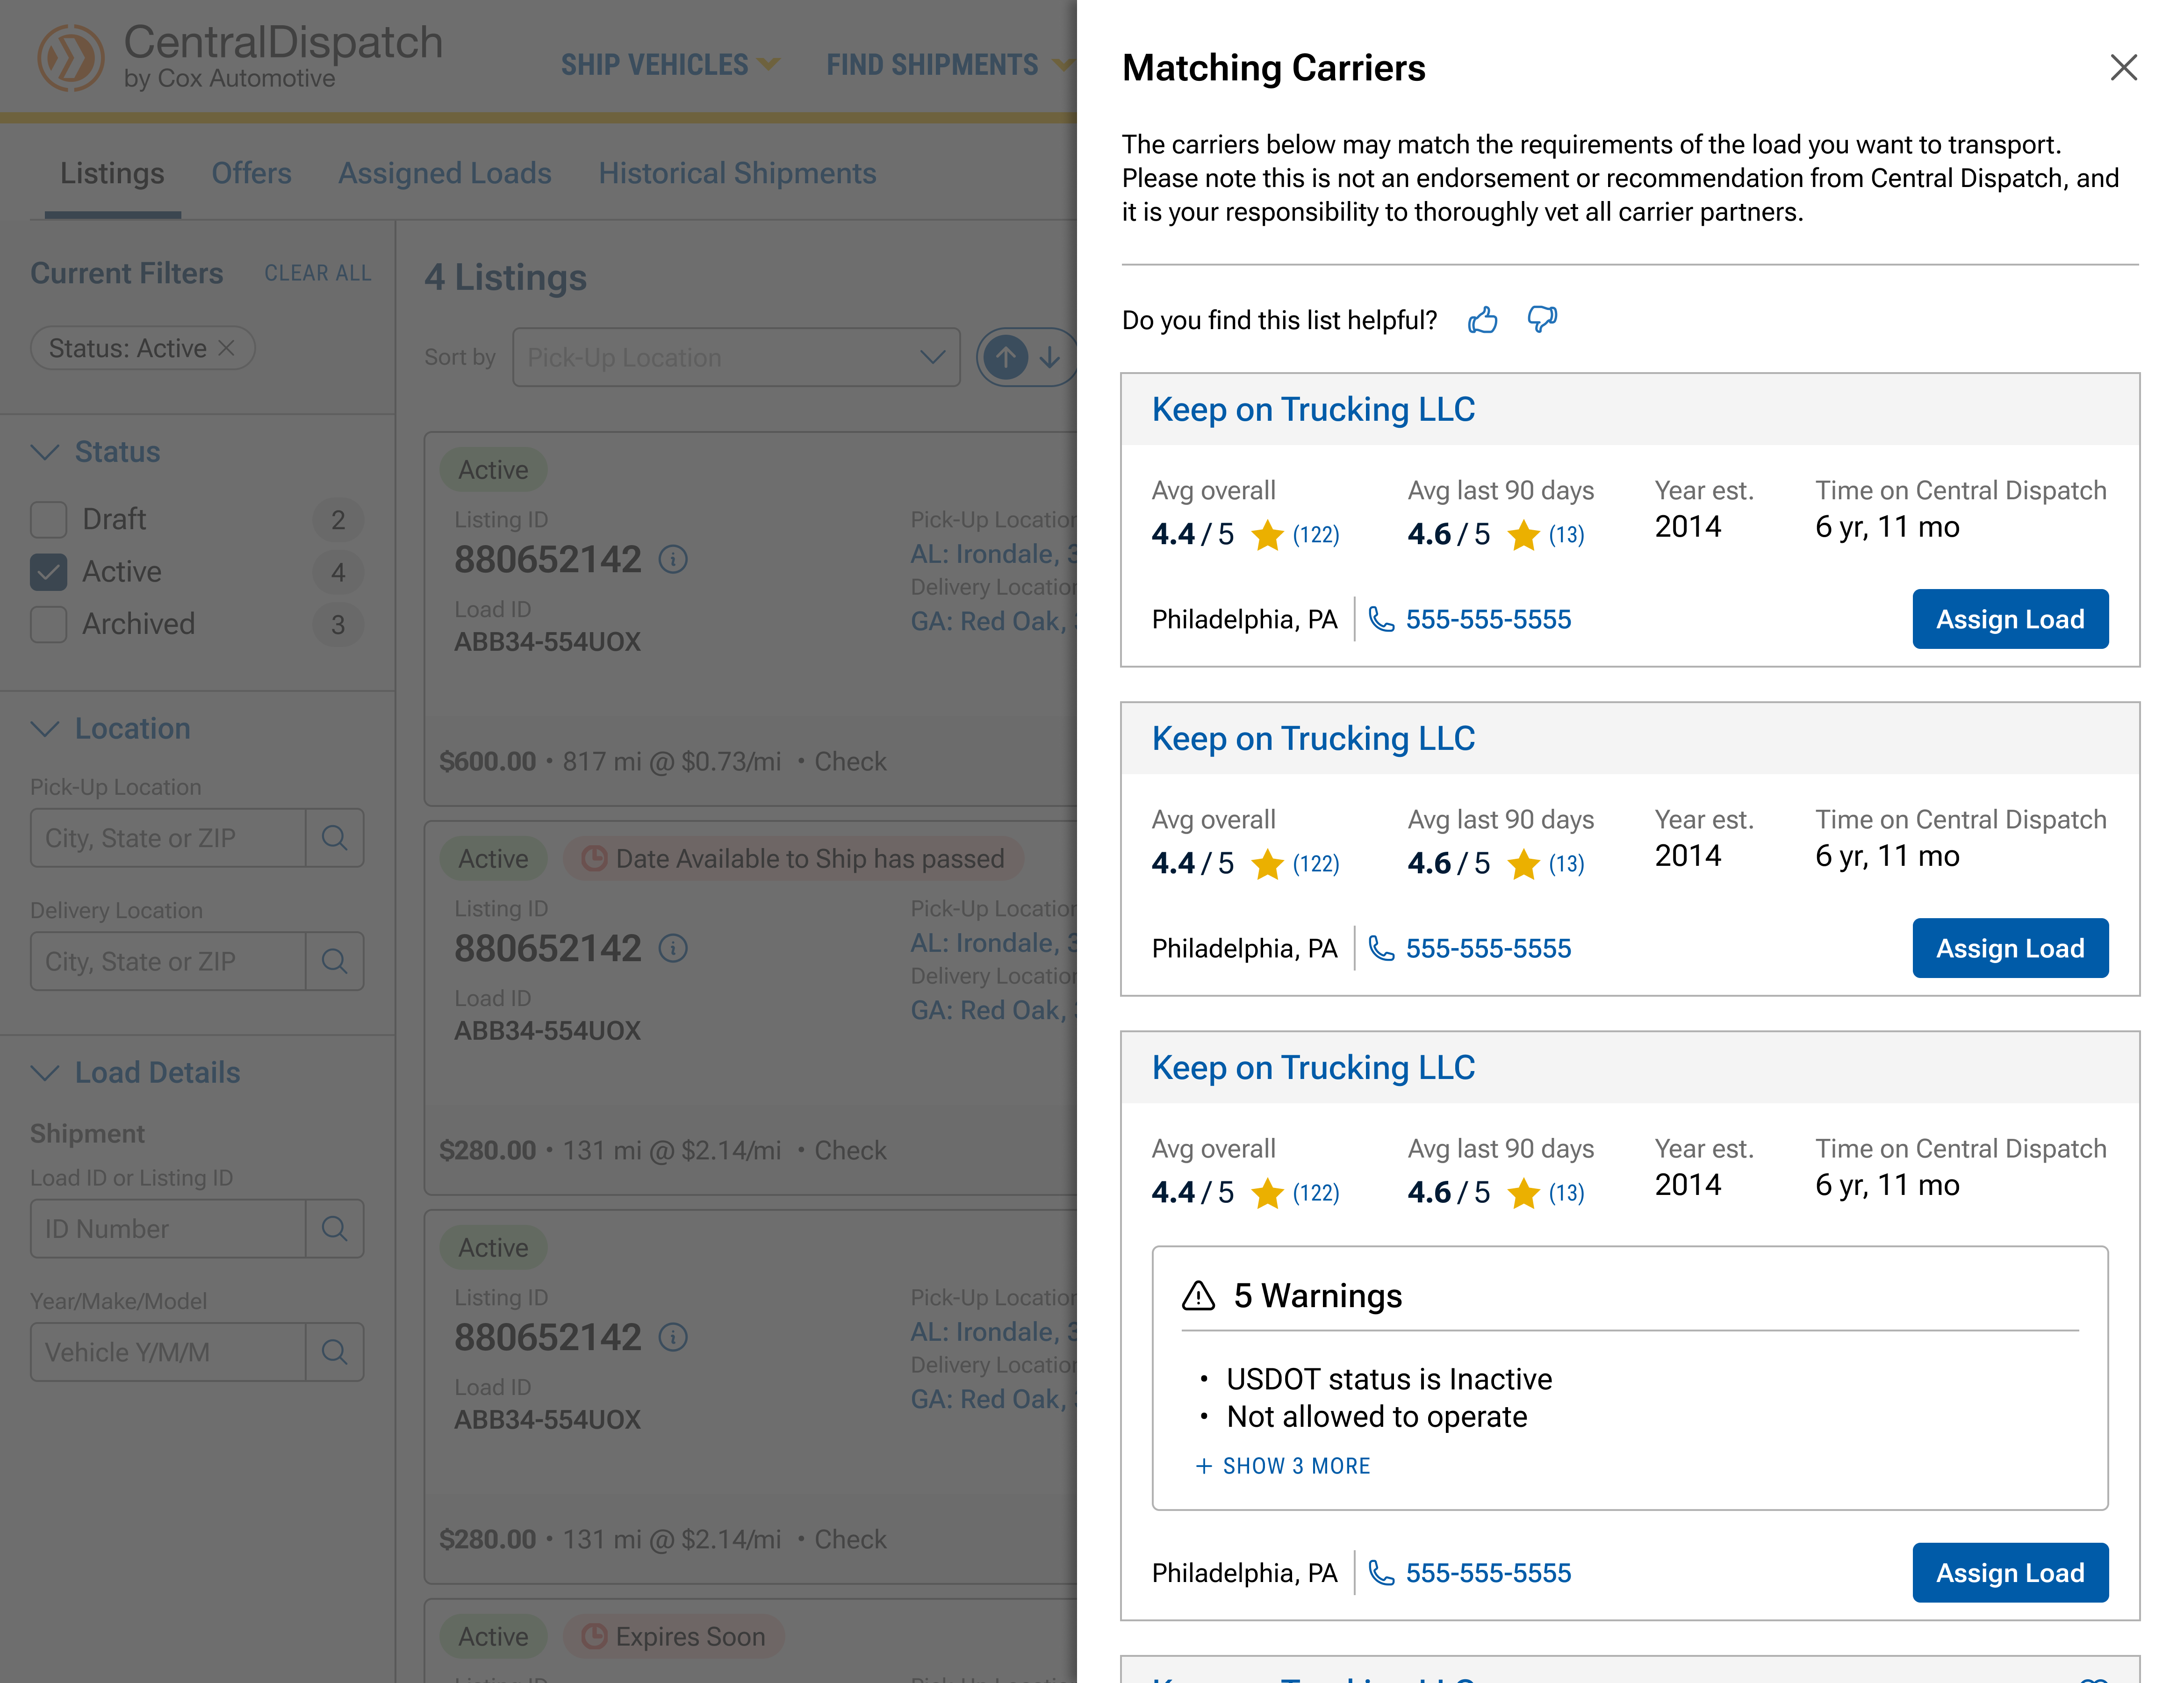Click (122) reviews count on first card

point(1316,535)
